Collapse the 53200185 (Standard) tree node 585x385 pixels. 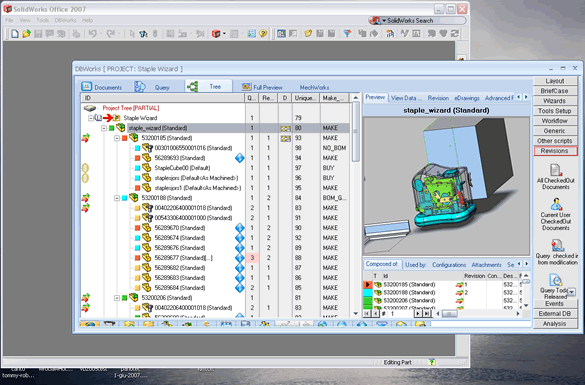pos(117,138)
